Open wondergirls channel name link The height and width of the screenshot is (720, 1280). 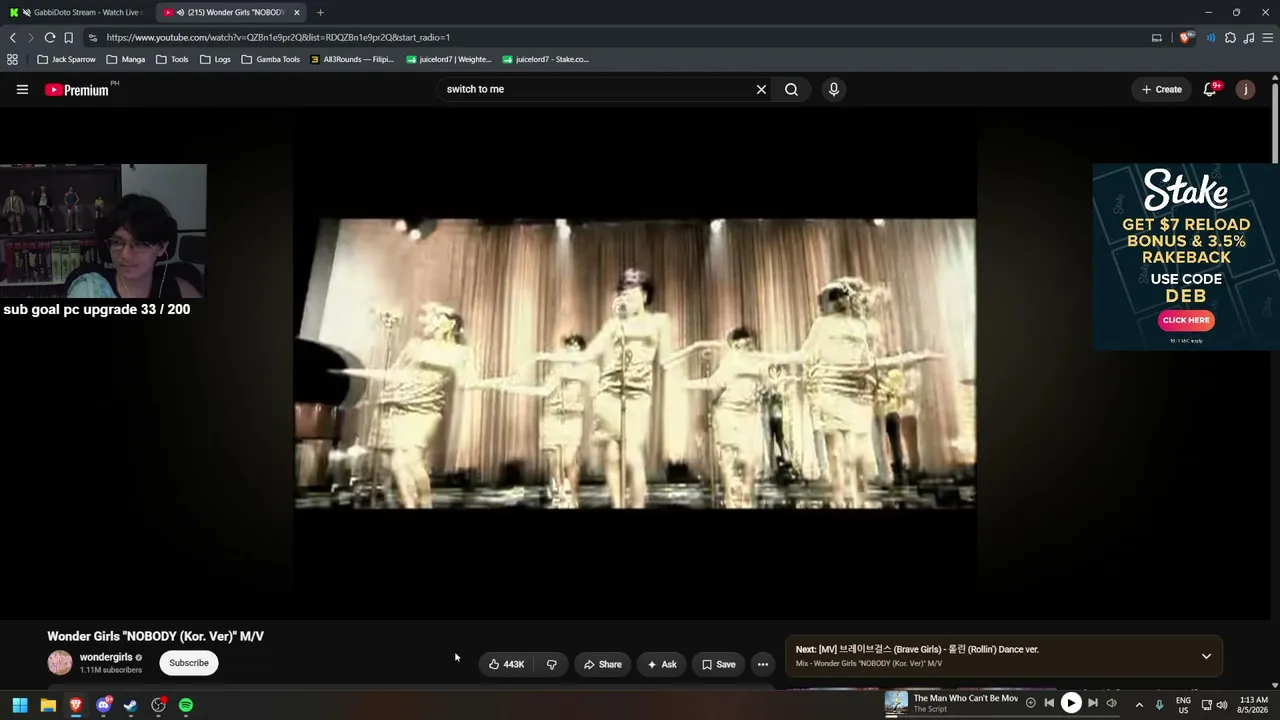click(106, 657)
